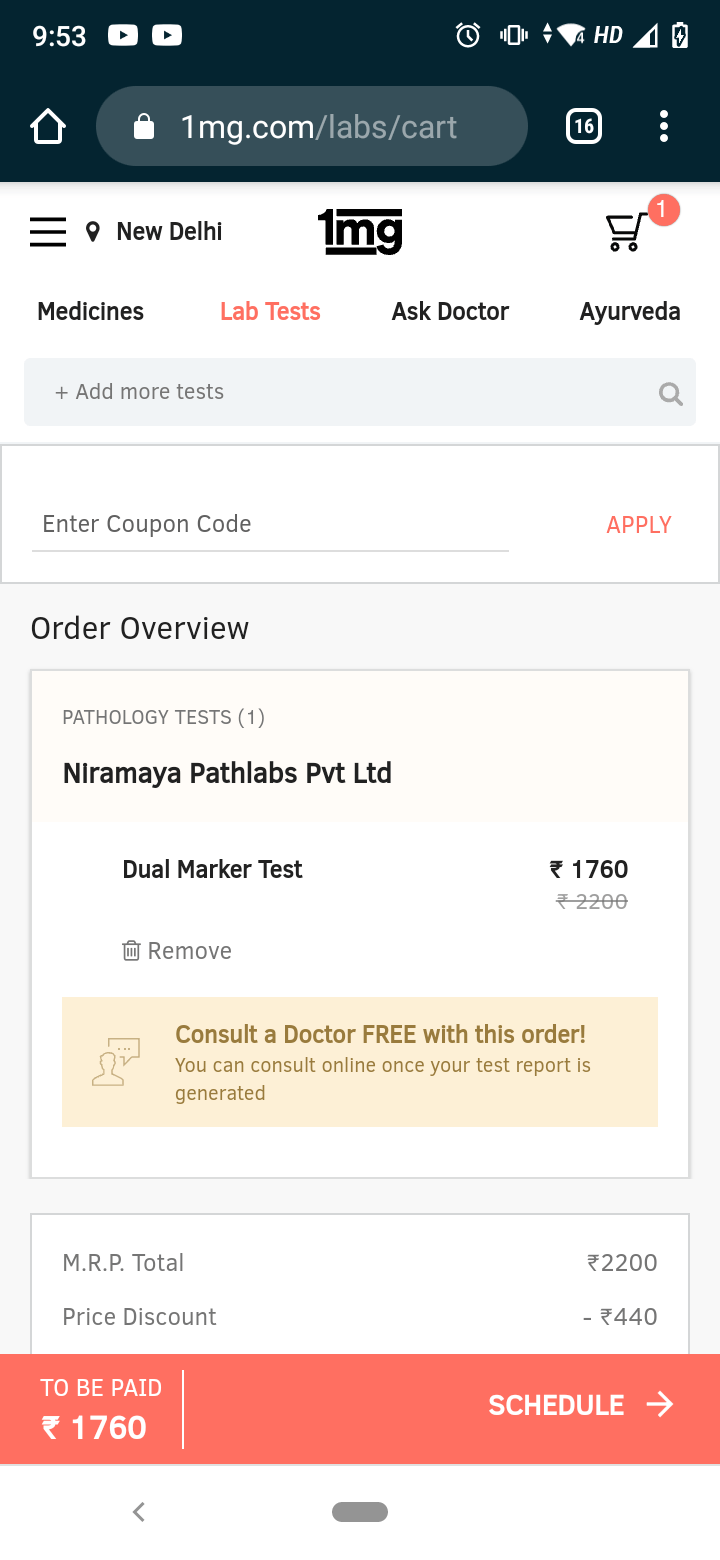720x1560 pixels.
Task: Open the Ask Doctor tab
Action: point(450,312)
